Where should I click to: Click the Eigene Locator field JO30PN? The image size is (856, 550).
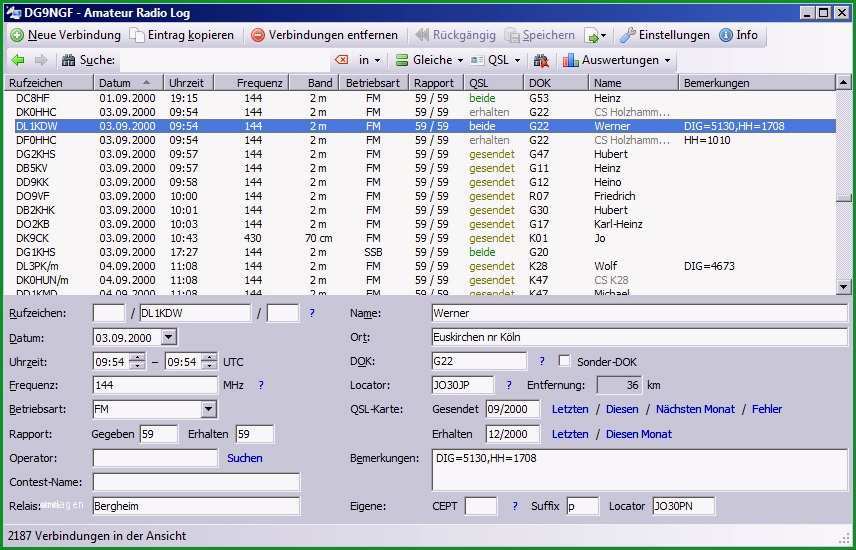683,506
